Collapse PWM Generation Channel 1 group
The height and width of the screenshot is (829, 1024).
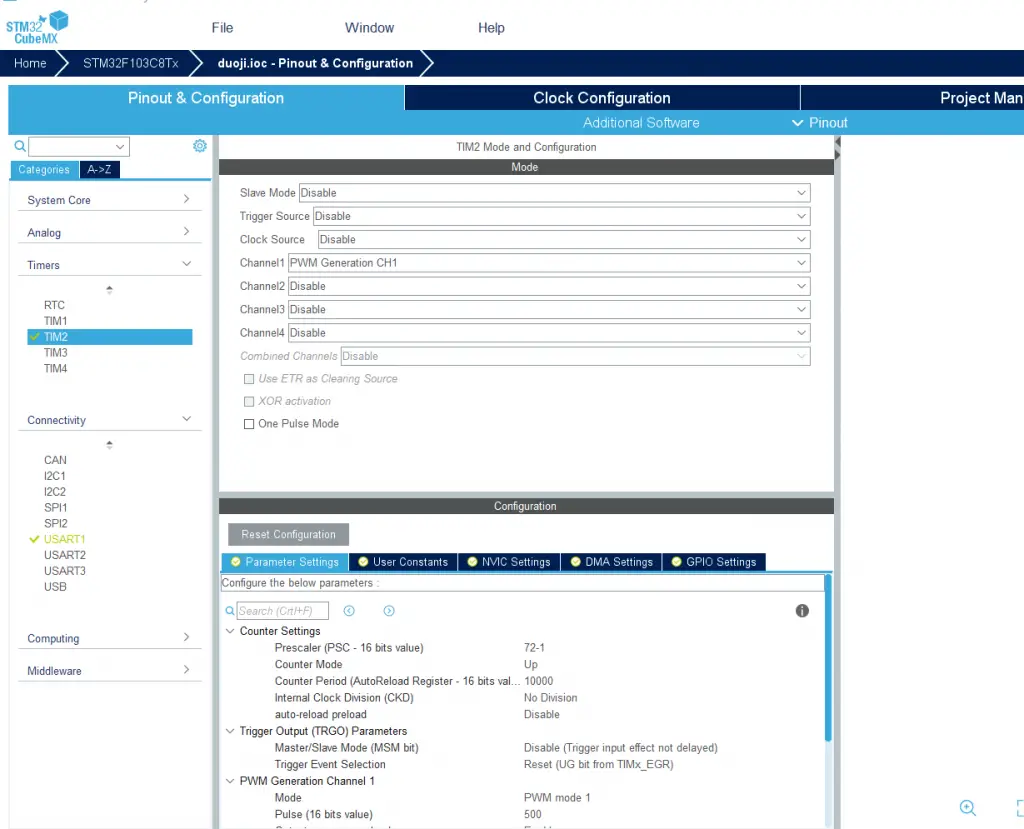point(230,781)
